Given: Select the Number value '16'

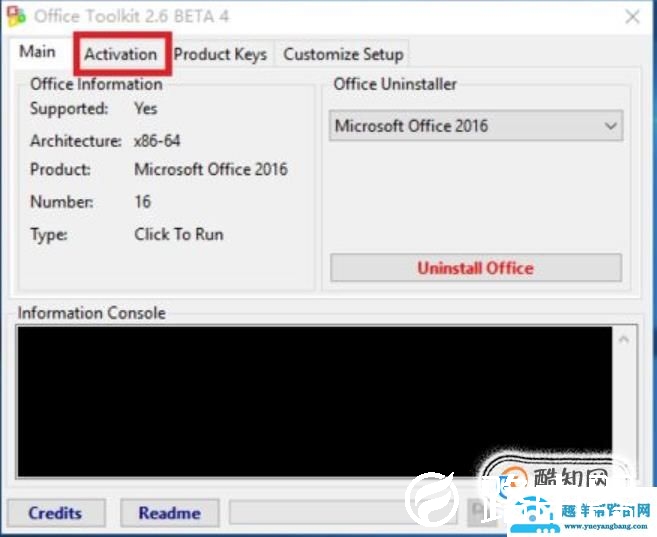Looking at the screenshot, I should [x=142, y=202].
